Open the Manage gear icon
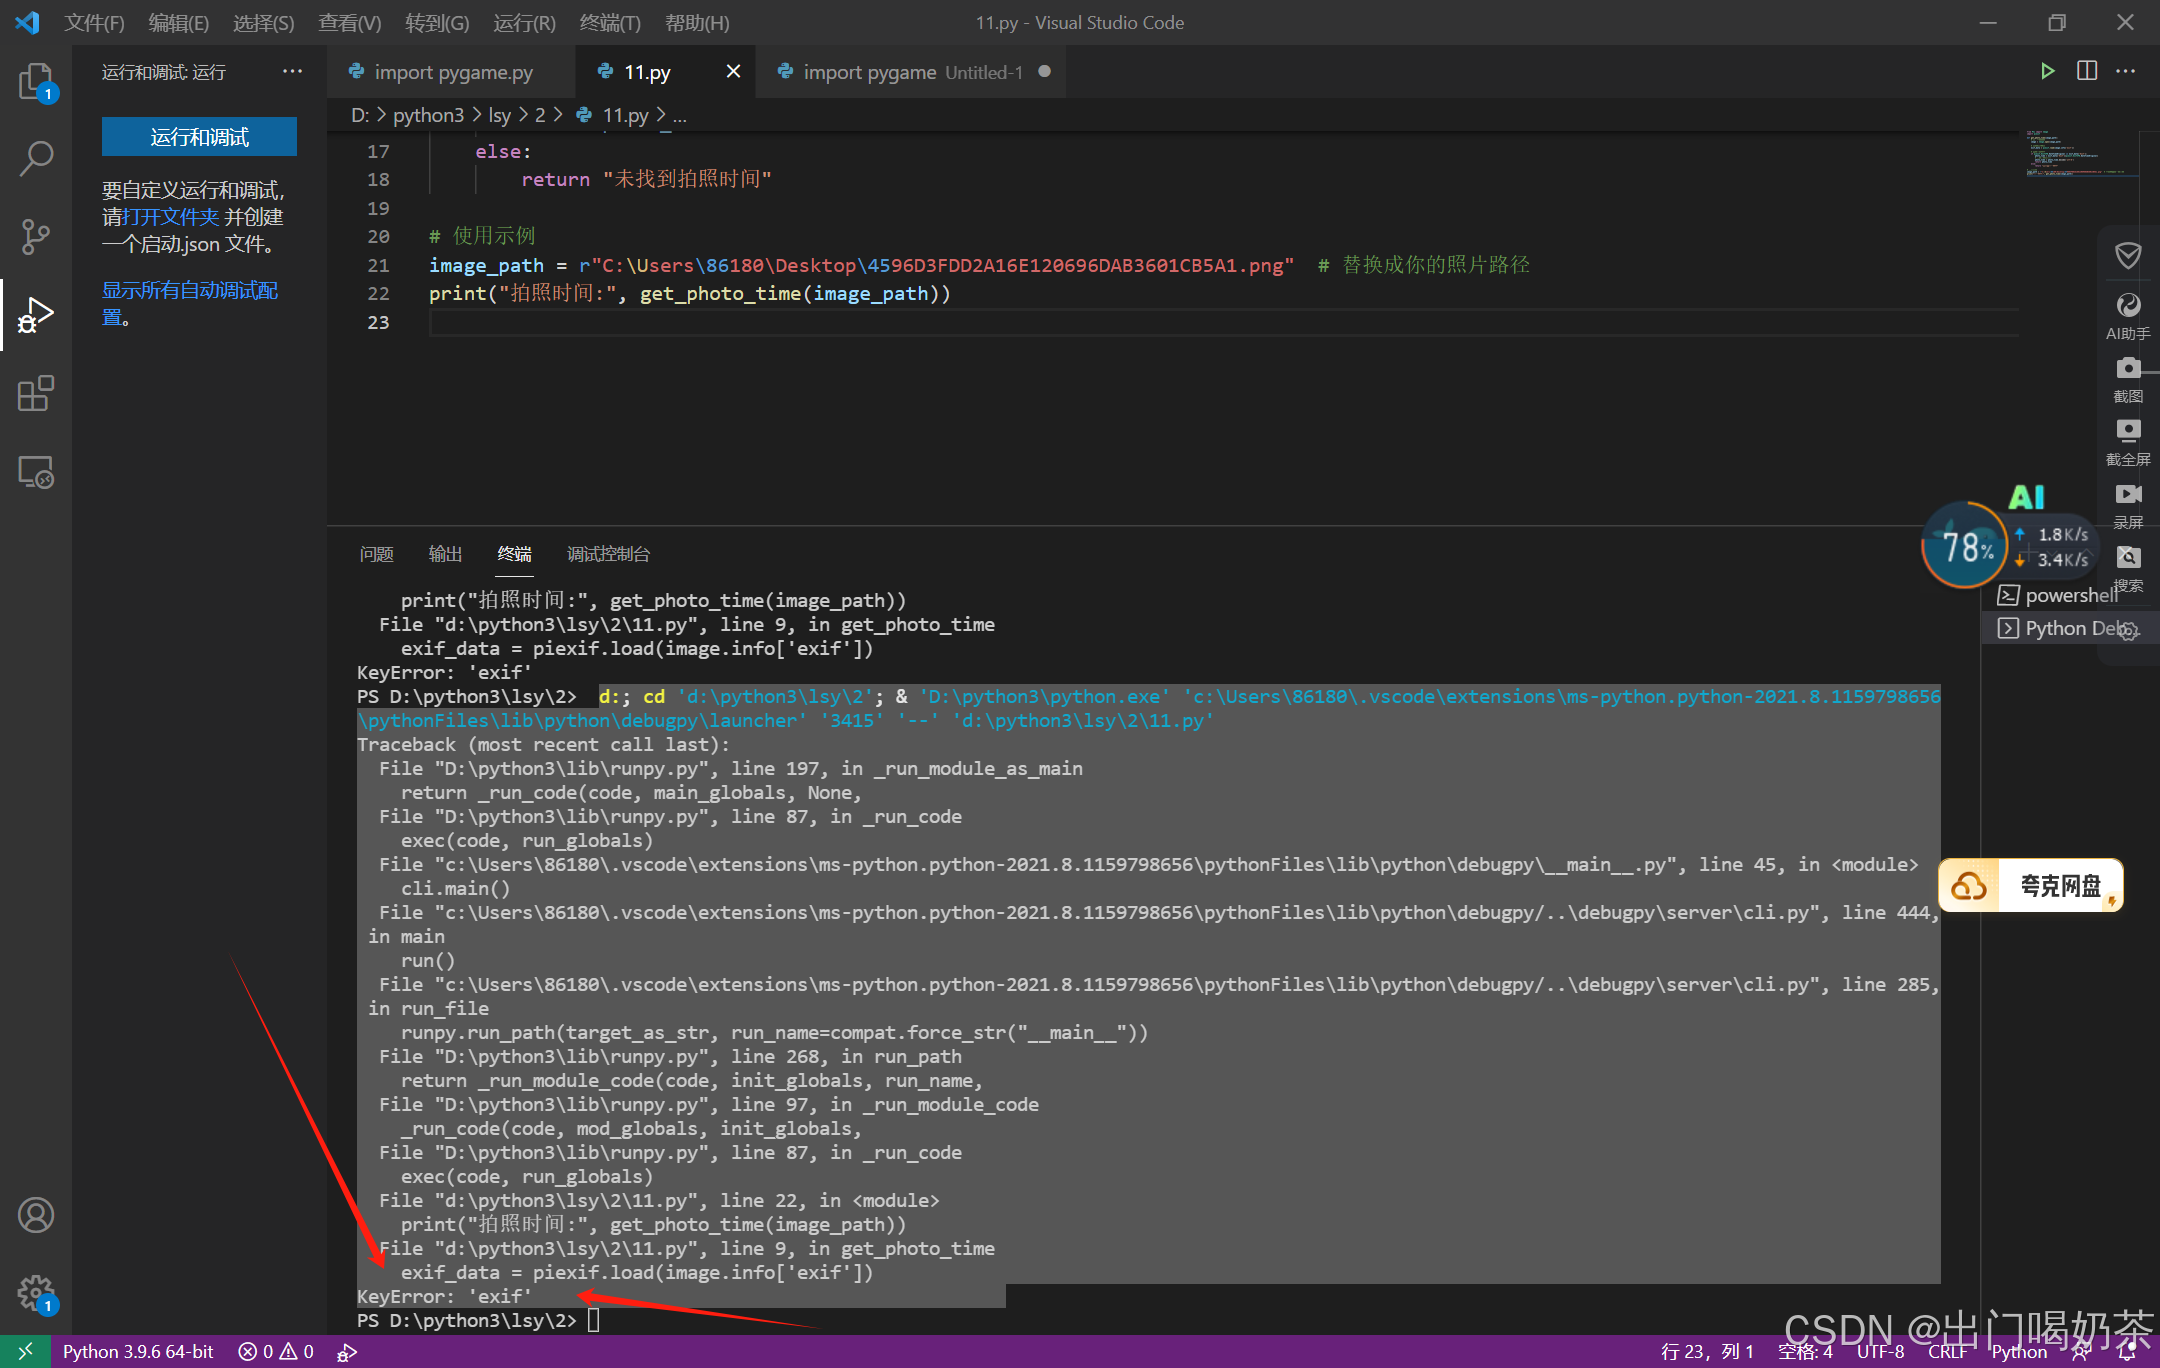 36,1293
